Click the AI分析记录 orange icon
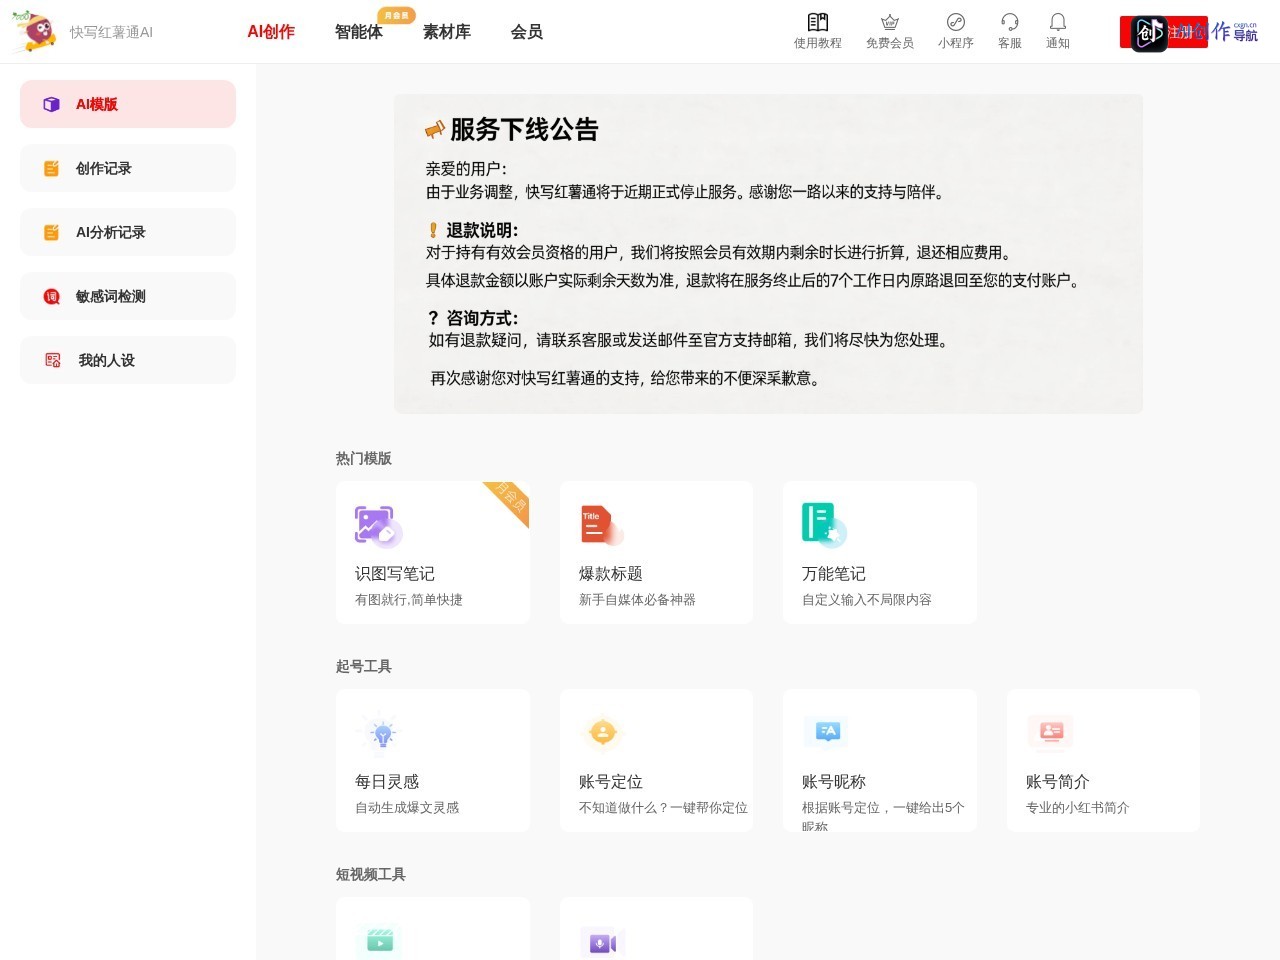This screenshot has width=1280, height=960. click(51, 233)
